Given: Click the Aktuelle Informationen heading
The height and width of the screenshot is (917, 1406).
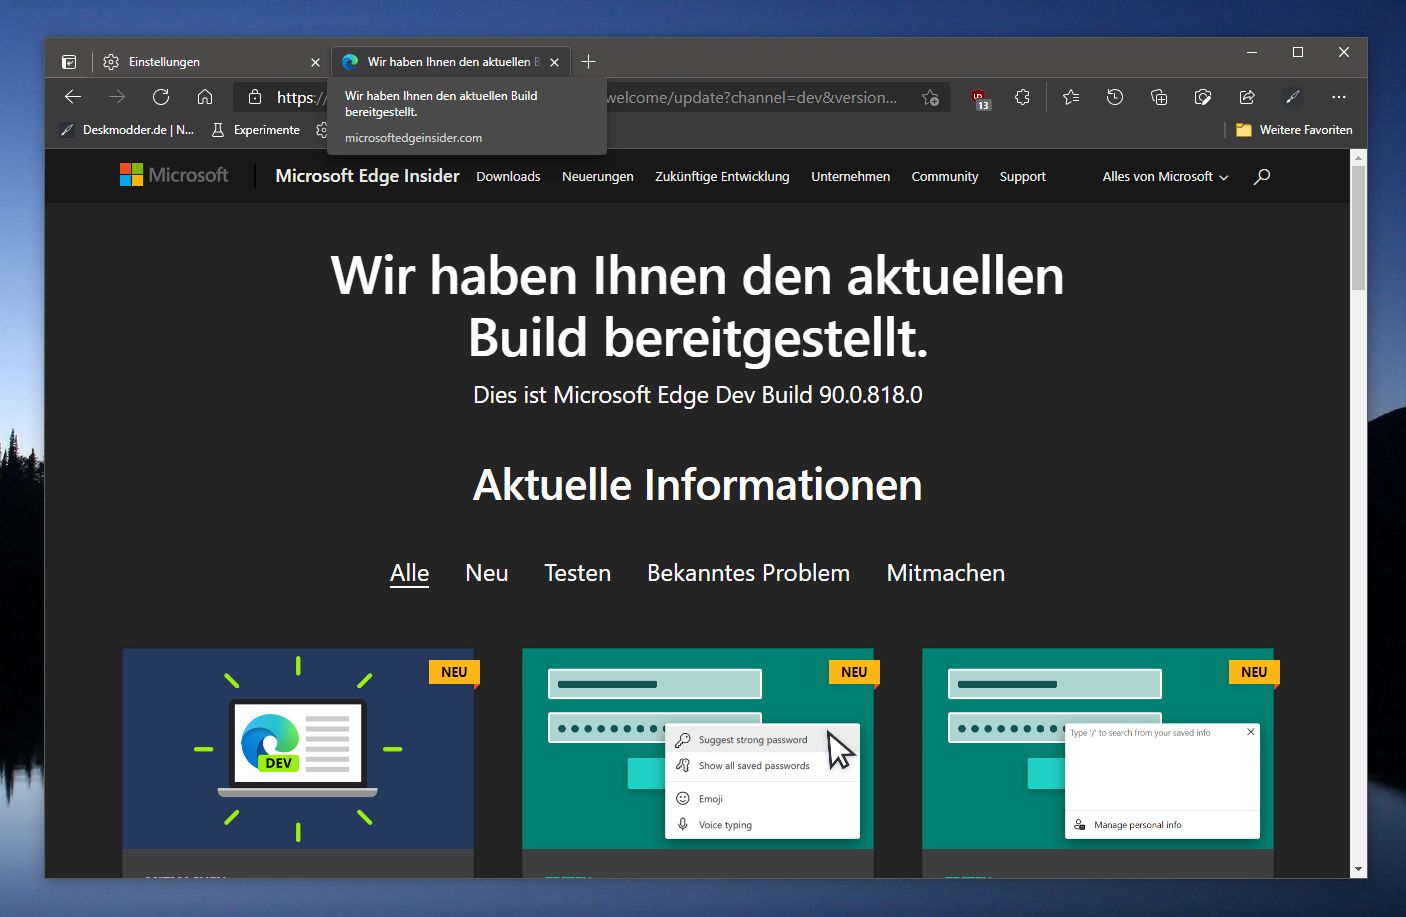Looking at the screenshot, I should tap(697, 485).
